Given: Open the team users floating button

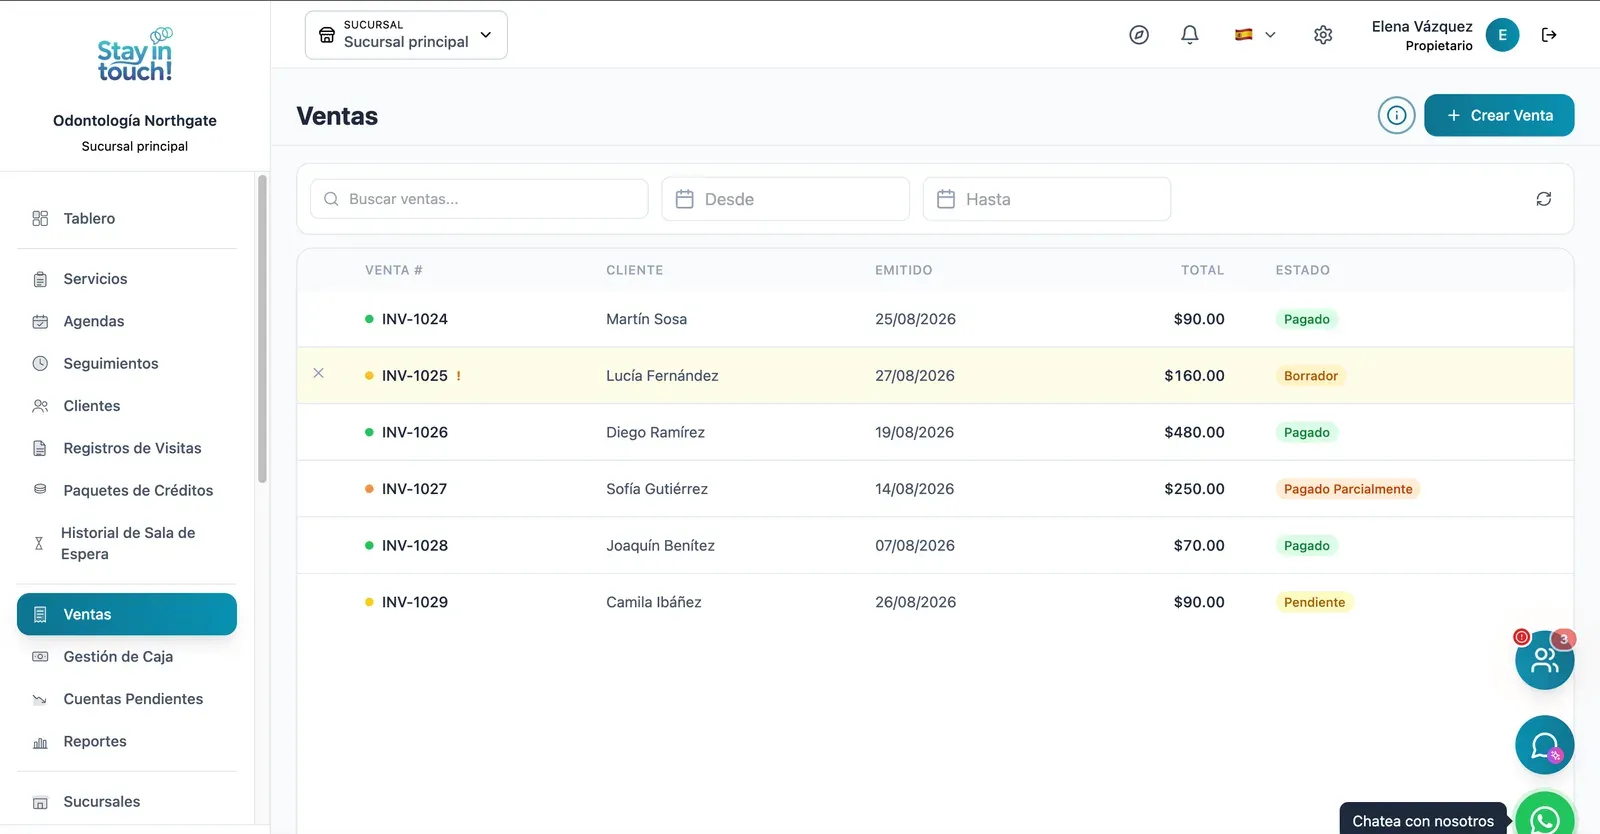Looking at the screenshot, I should (1544, 660).
